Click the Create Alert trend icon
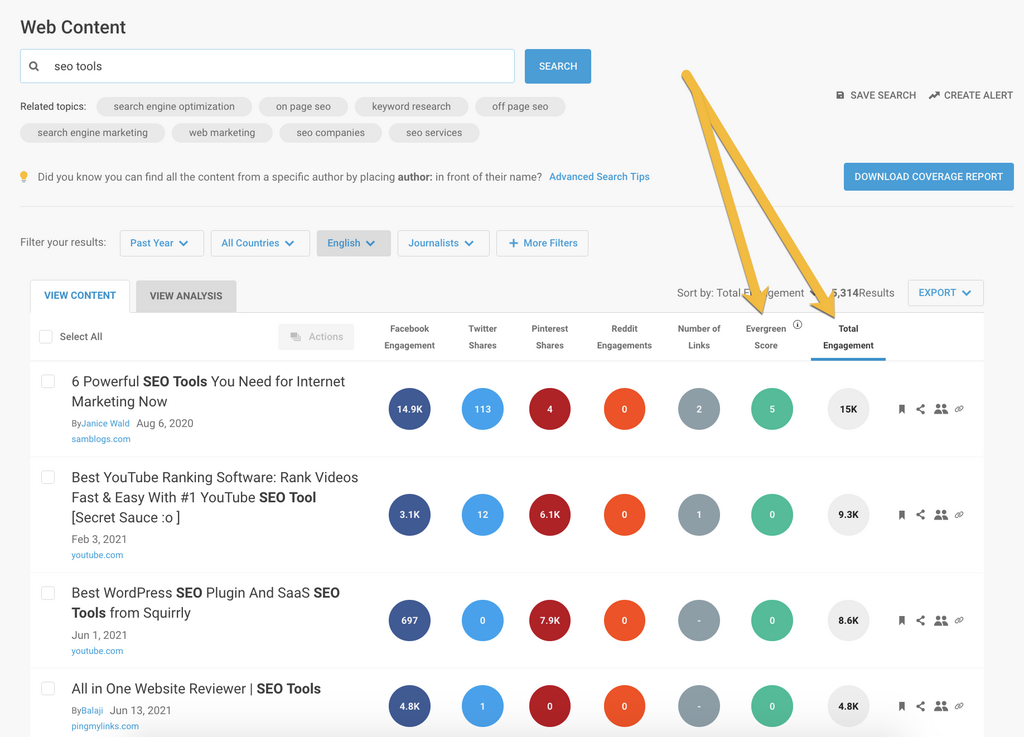Image resolution: width=1024 pixels, height=737 pixels. point(934,95)
